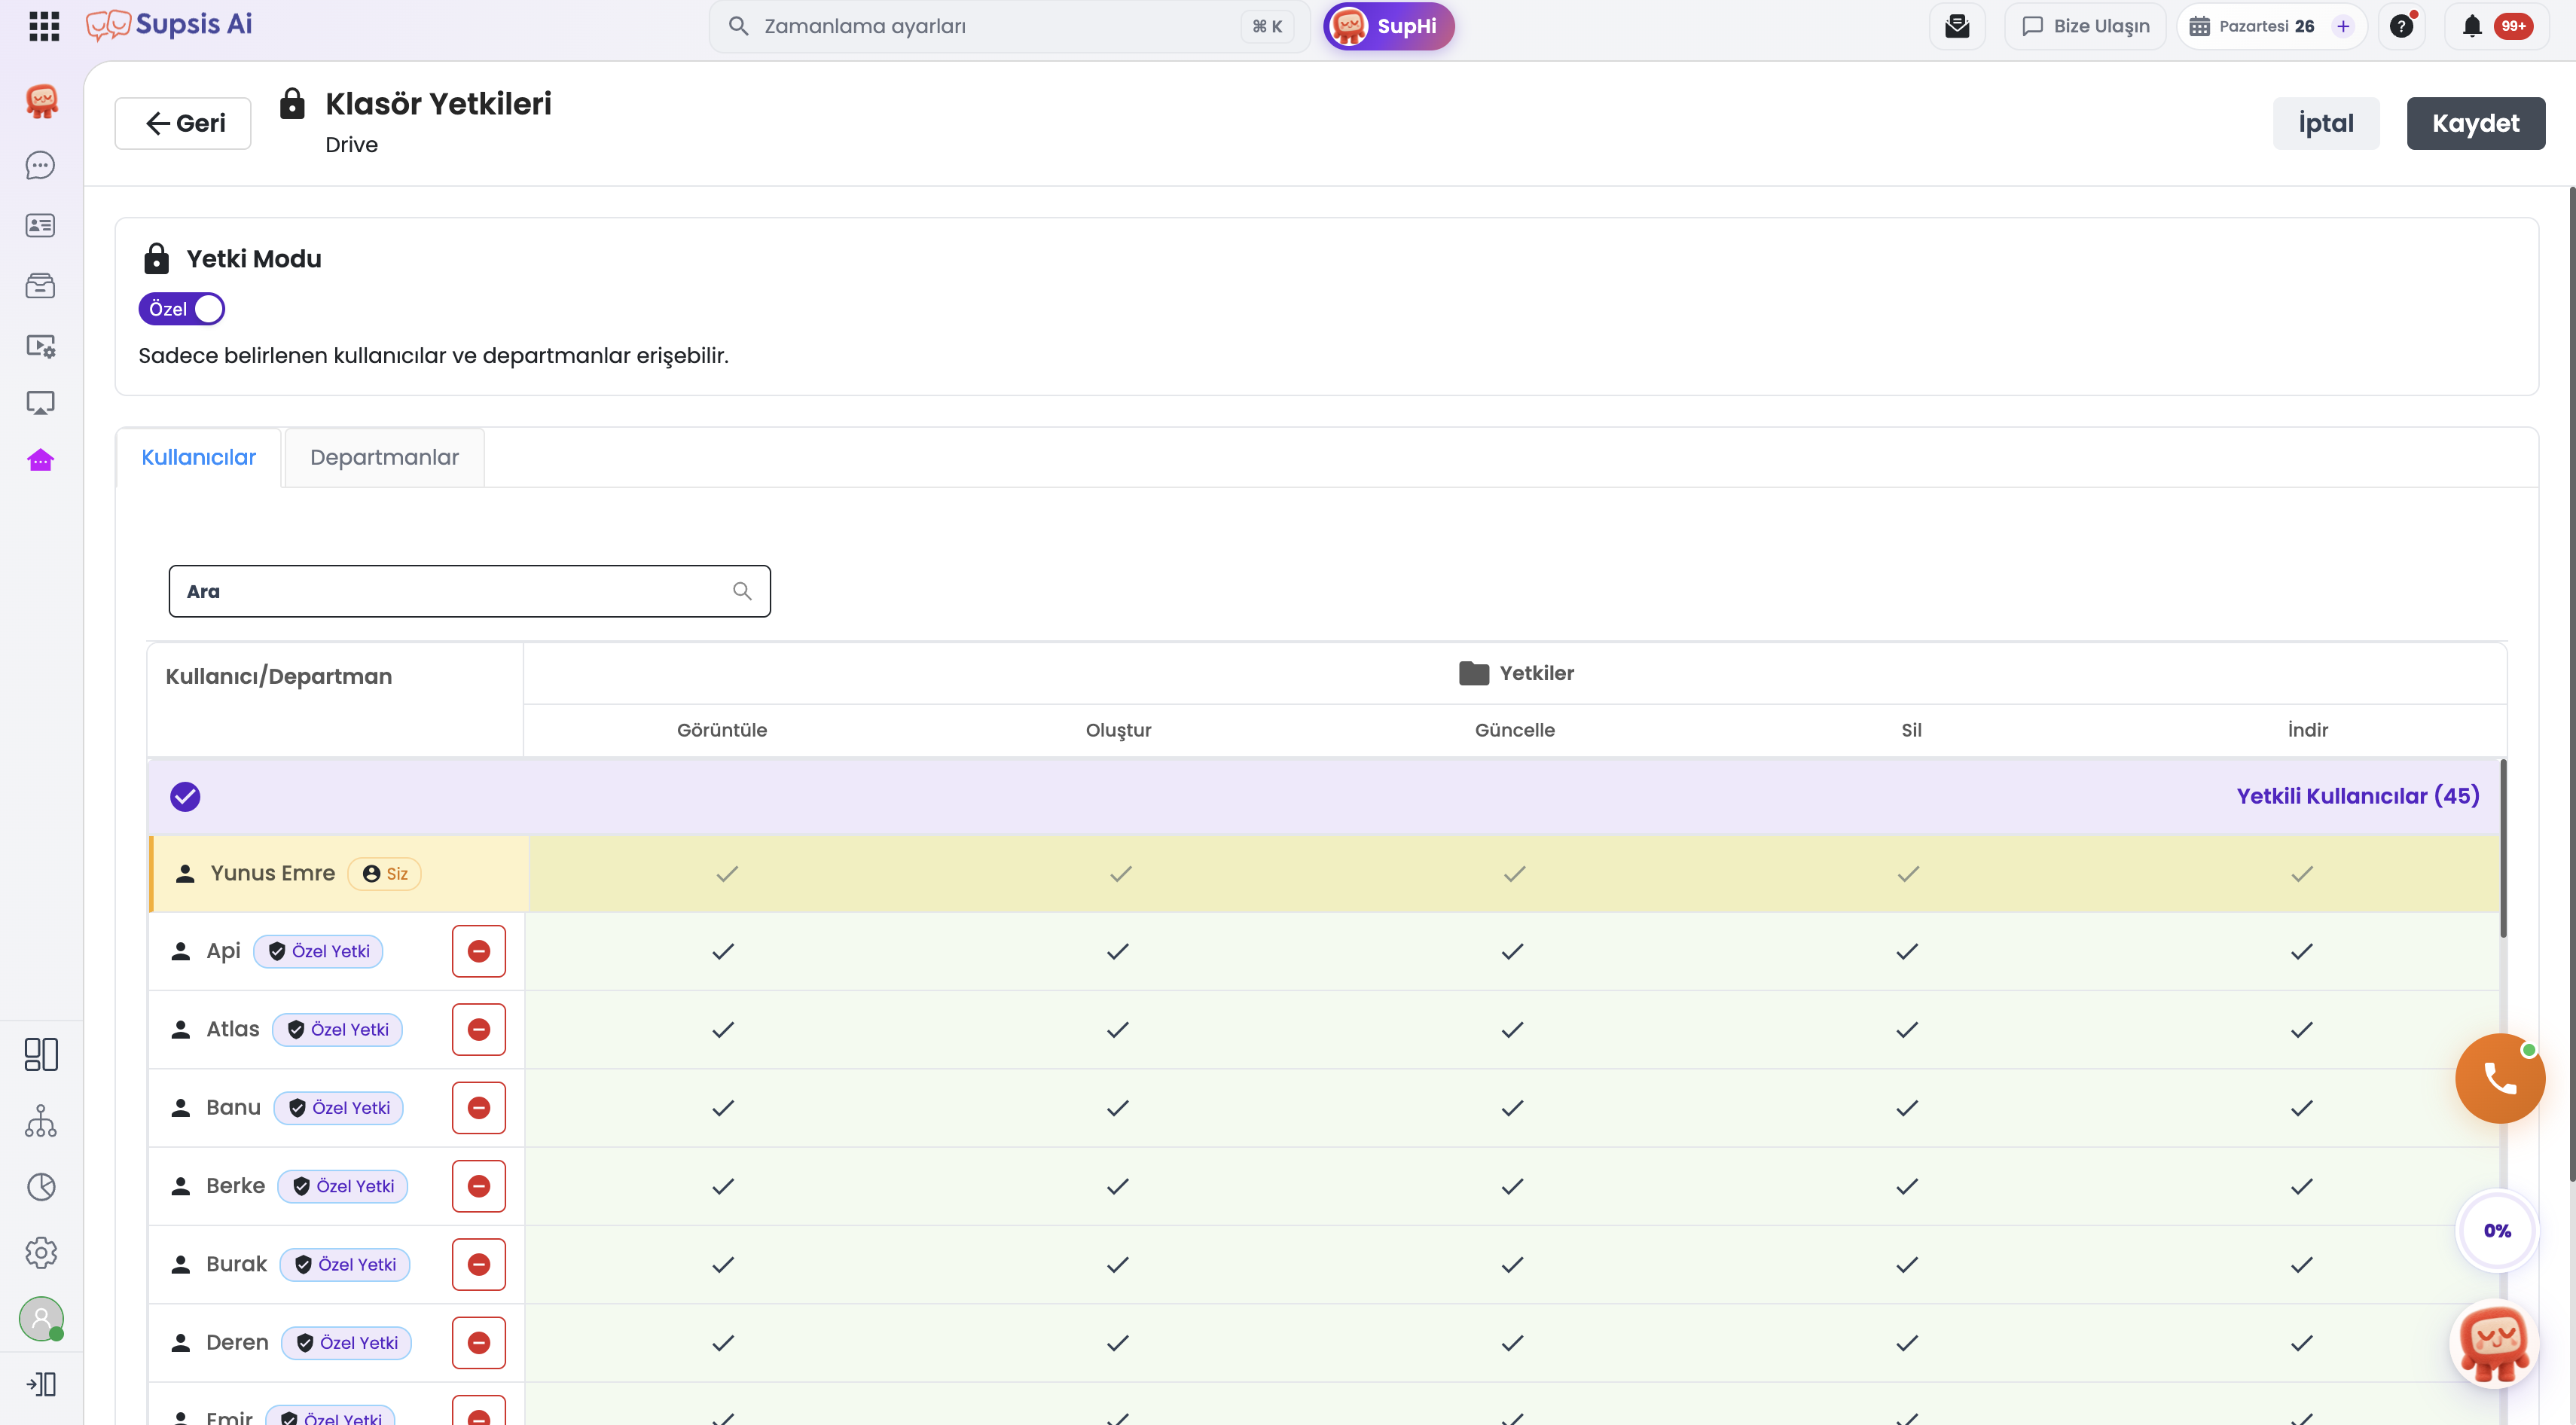Open the purple home sidebar icon
Screen dimensions: 2576x1425
[x=40, y=460]
